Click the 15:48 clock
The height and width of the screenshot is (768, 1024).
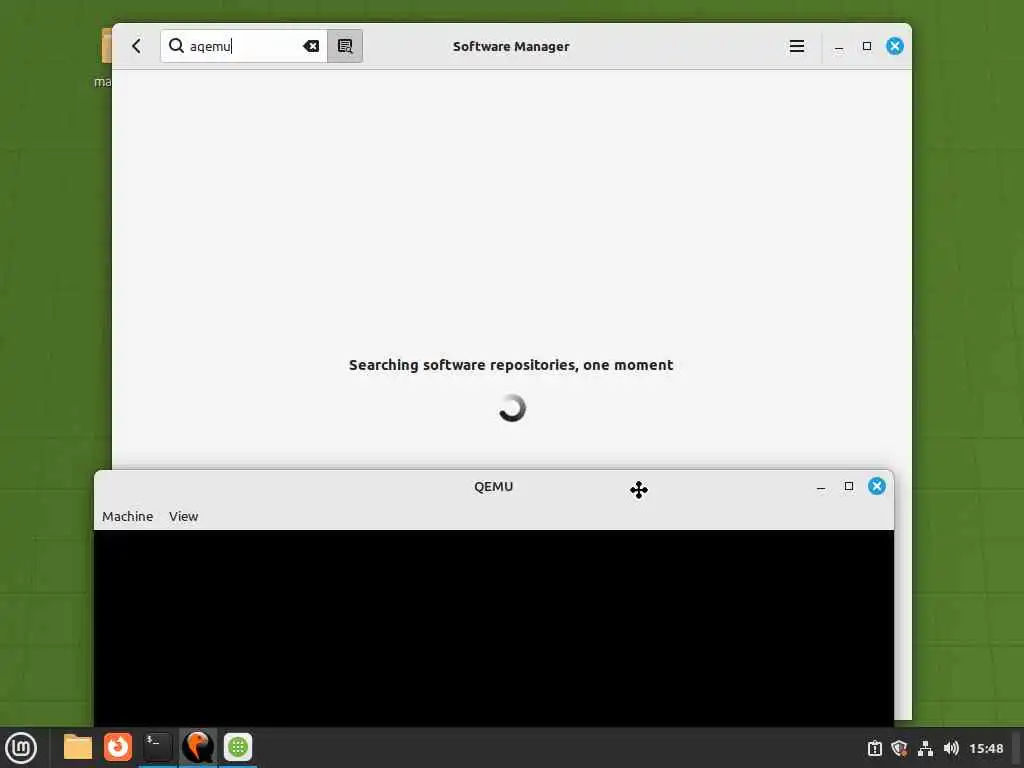[986, 748]
